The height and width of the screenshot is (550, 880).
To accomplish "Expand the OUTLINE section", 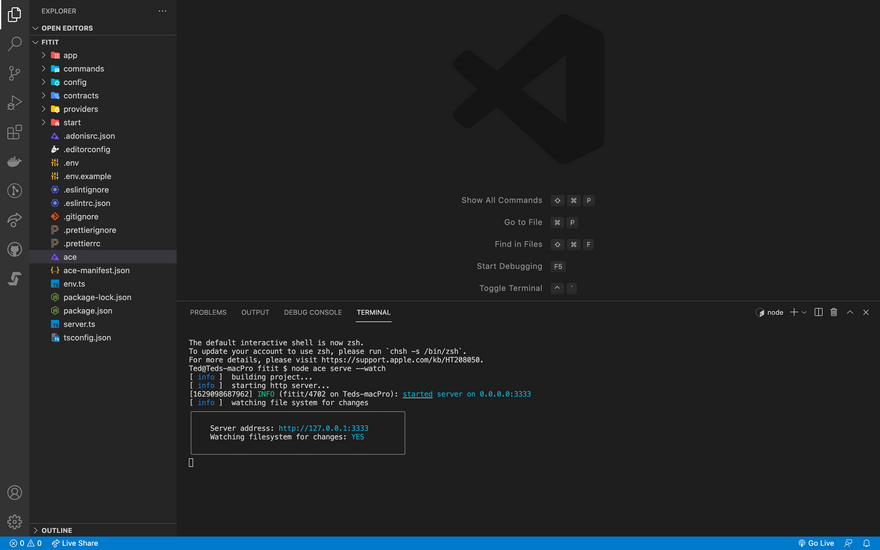I will pyautogui.click(x=56, y=530).
